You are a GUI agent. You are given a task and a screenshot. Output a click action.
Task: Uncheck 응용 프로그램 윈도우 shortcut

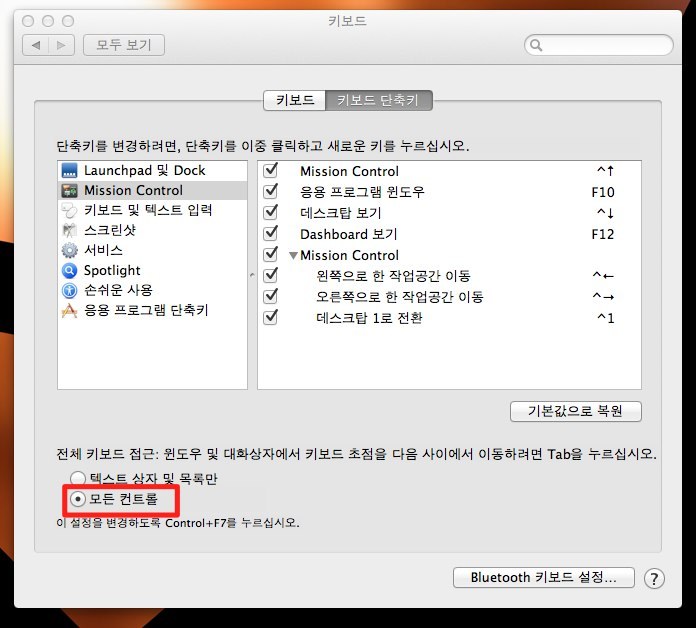point(270,191)
